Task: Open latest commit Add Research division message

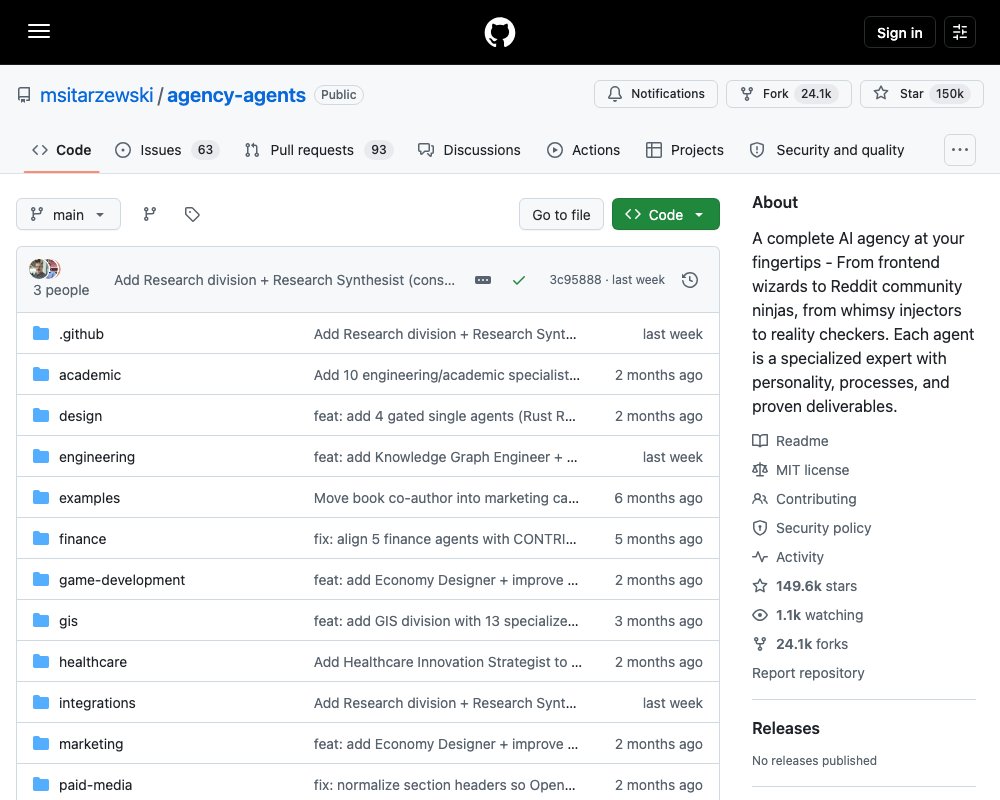Action: 284,280
